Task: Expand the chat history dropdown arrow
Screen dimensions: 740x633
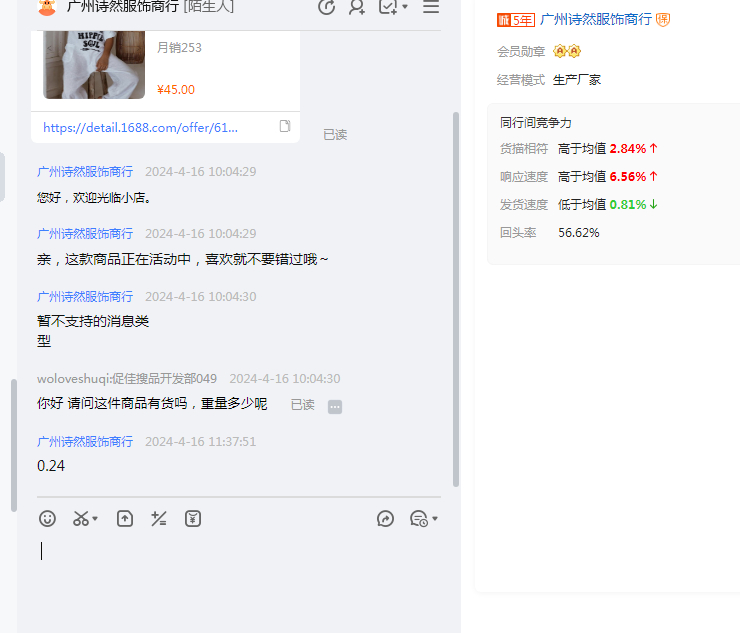Action: [435, 519]
